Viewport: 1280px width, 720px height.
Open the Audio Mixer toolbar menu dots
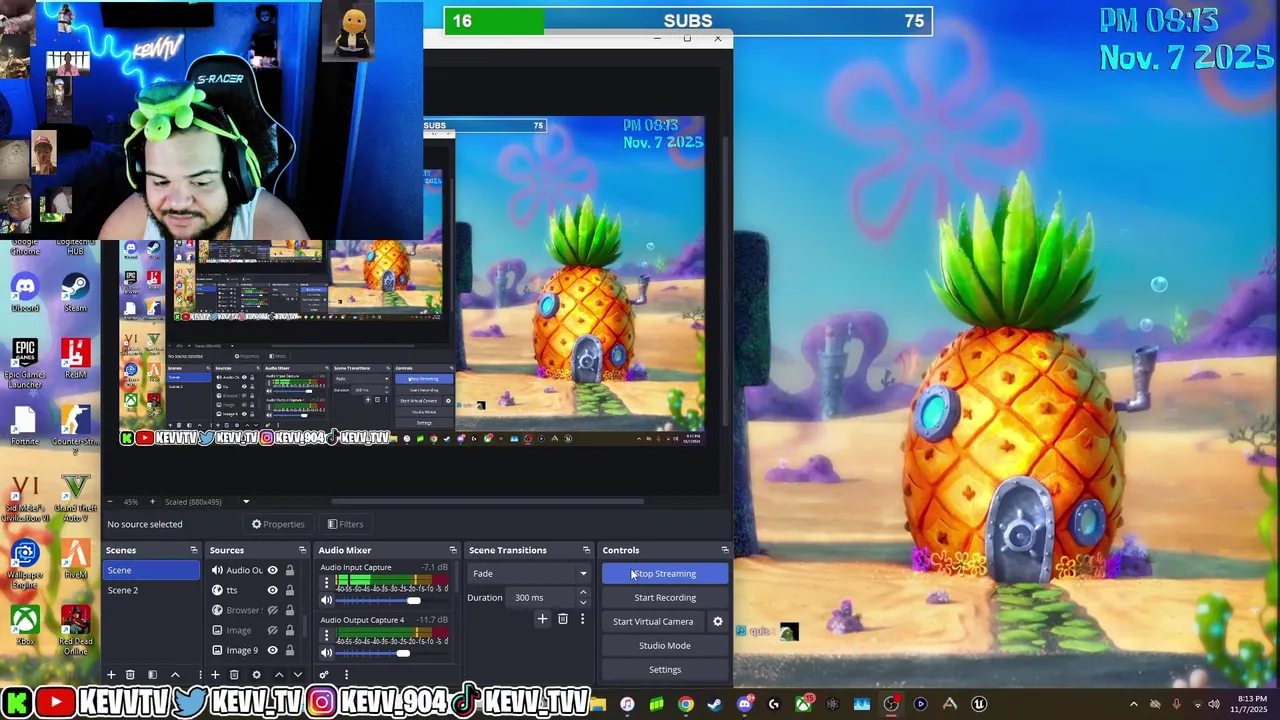click(346, 675)
